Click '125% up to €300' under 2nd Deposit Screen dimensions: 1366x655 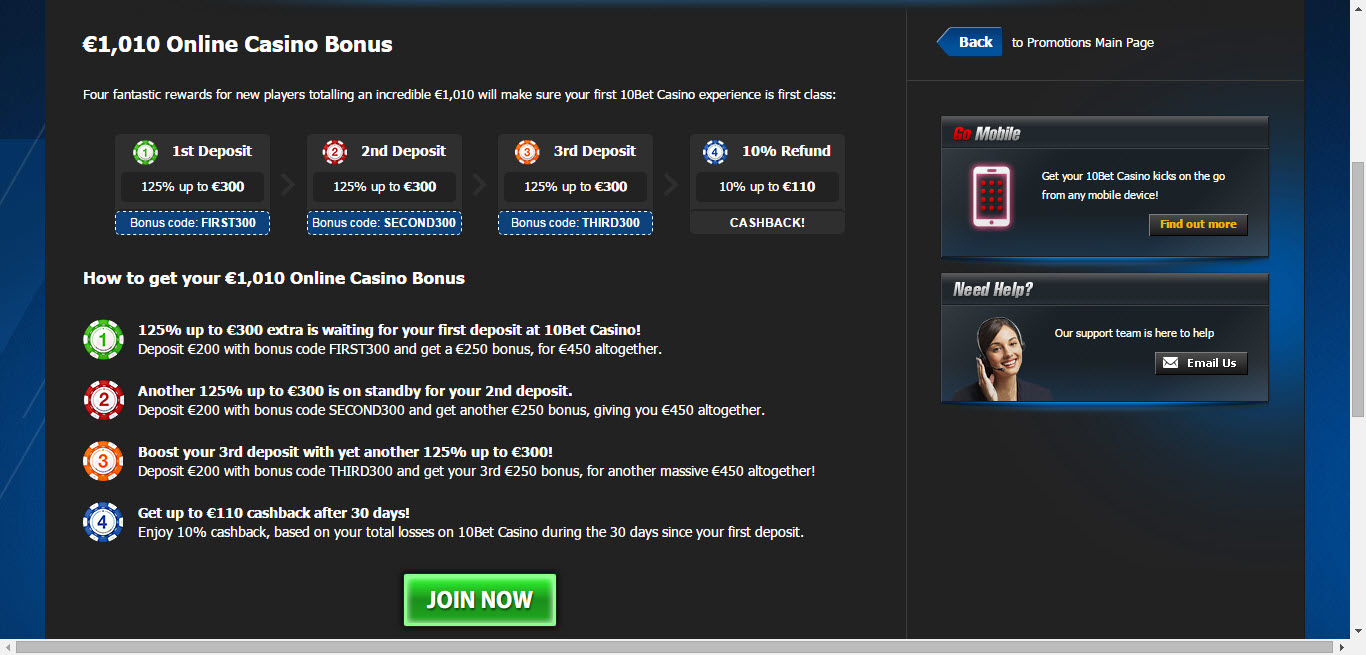[384, 187]
